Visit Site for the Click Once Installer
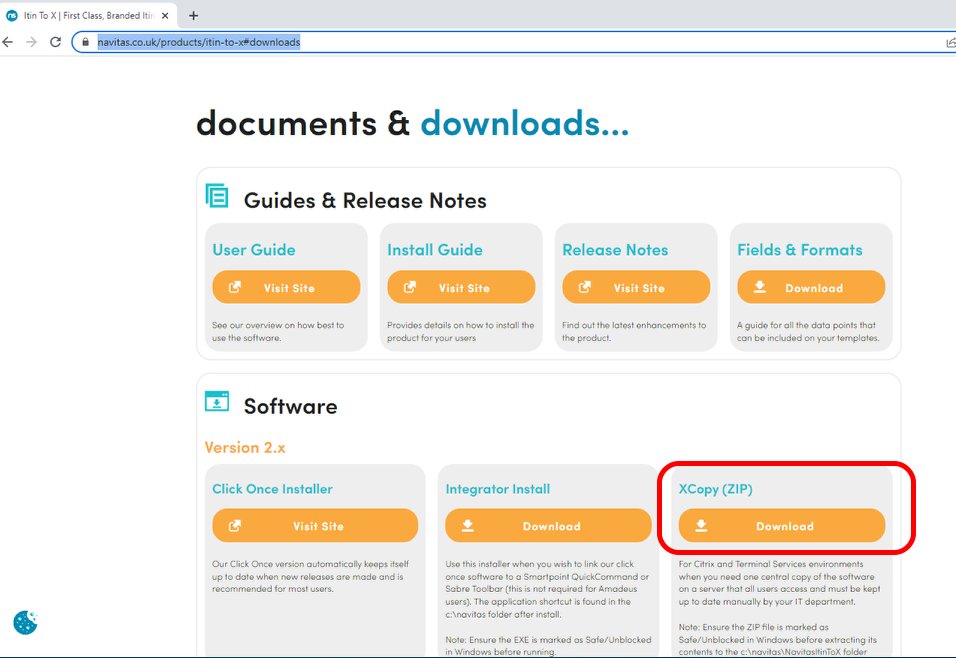This screenshot has height=658, width=956. pyautogui.click(x=315, y=526)
